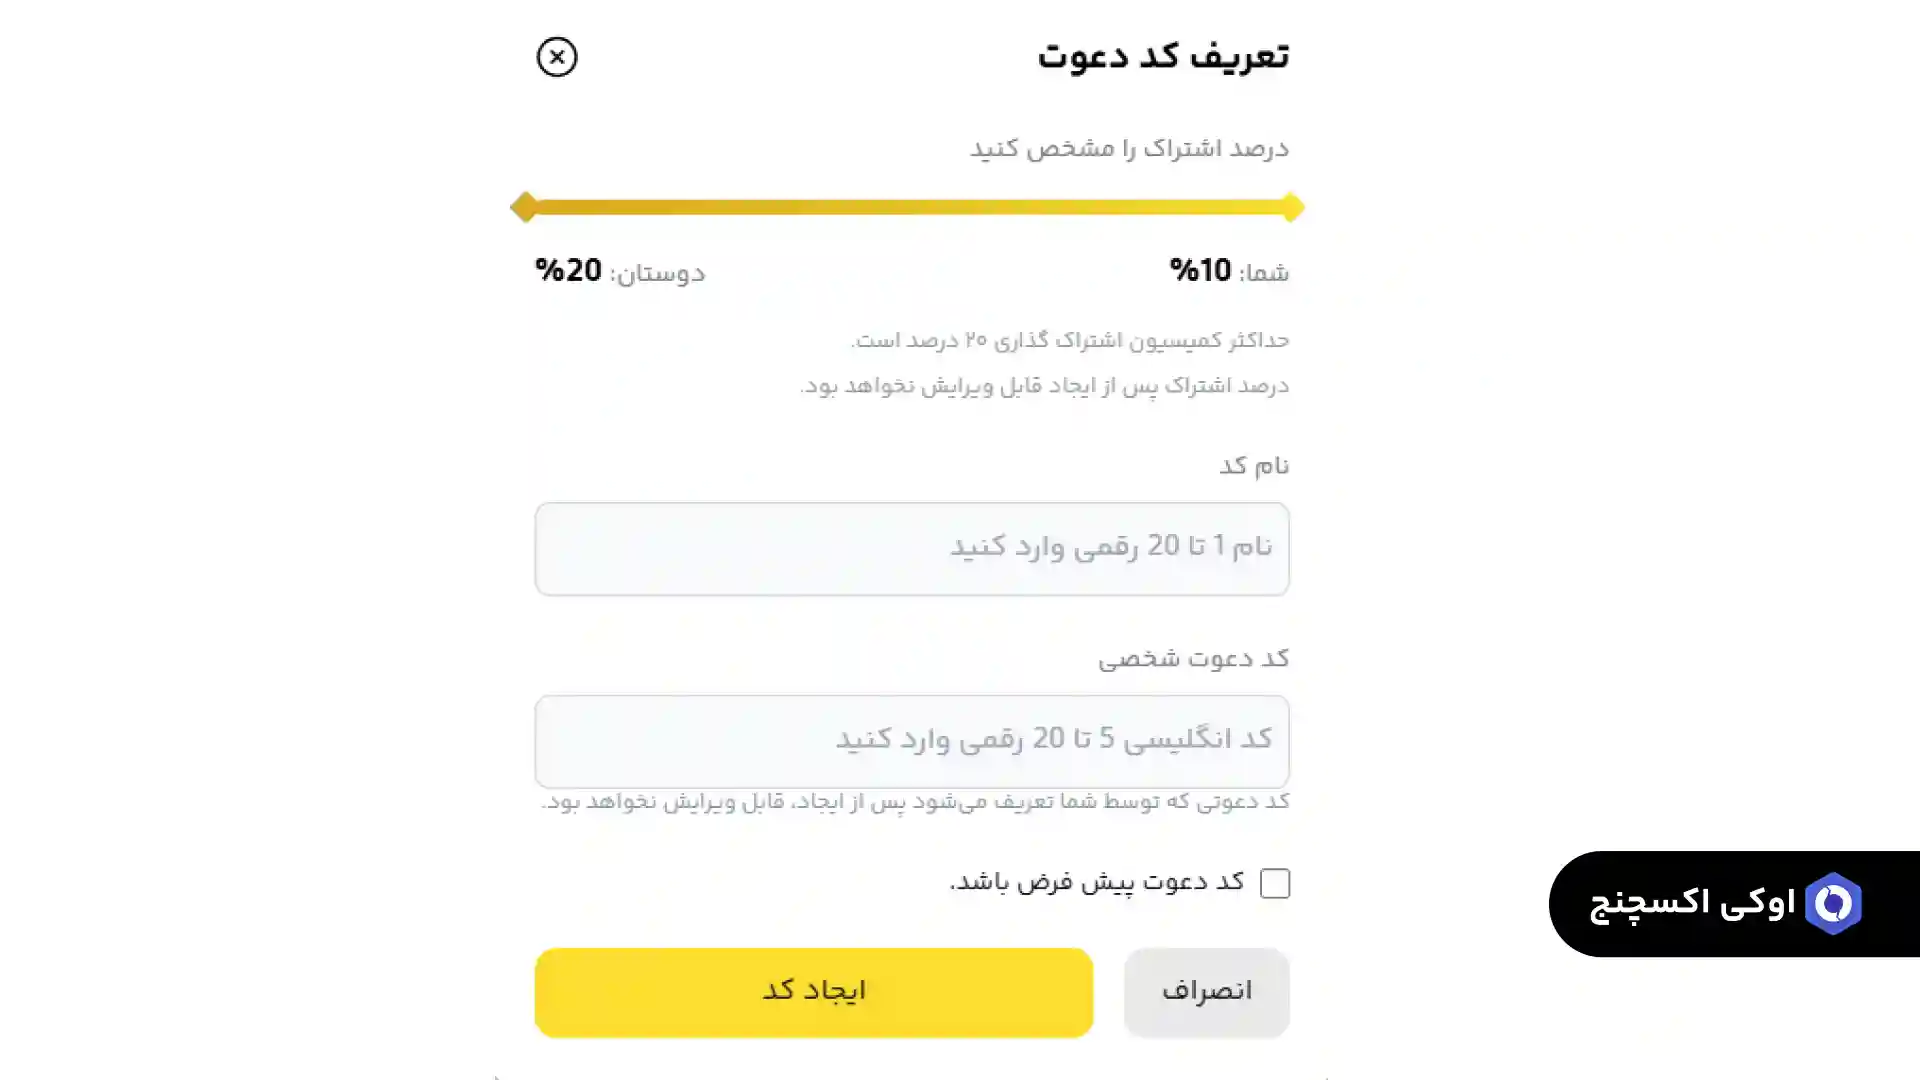Close the تعریف کد دعوت dialog
Screen dimensions: 1920x1080
[557, 57]
